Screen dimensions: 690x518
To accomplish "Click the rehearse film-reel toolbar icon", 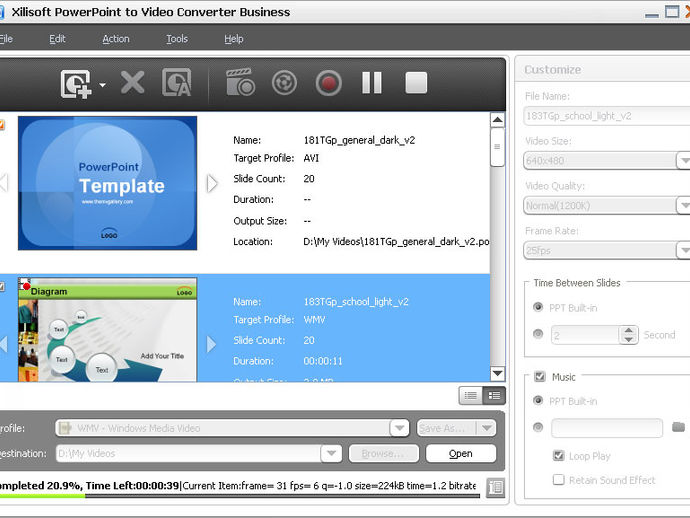I will tap(284, 83).
